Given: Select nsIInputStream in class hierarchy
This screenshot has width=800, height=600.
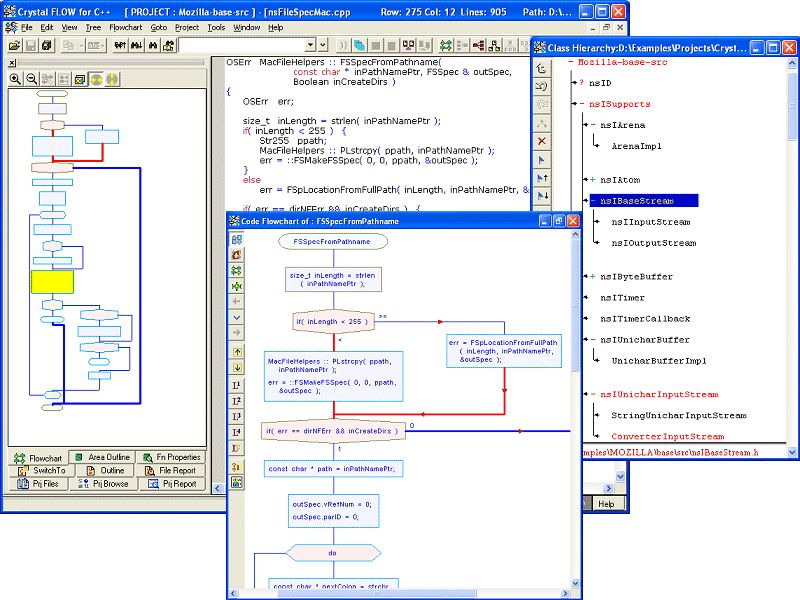Looking at the screenshot, I should [x=650, y=222].
